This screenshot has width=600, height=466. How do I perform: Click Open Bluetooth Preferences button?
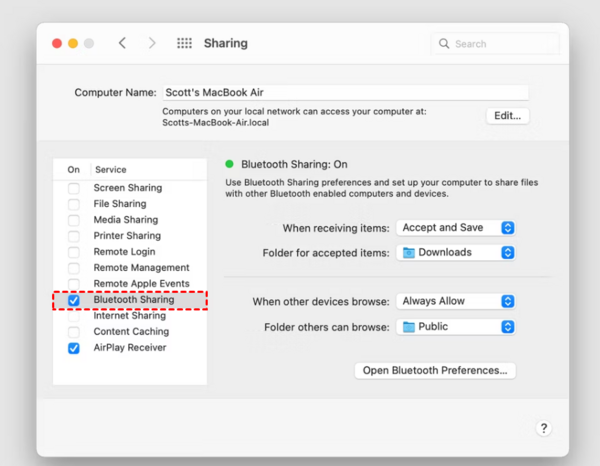coord(435,370)
